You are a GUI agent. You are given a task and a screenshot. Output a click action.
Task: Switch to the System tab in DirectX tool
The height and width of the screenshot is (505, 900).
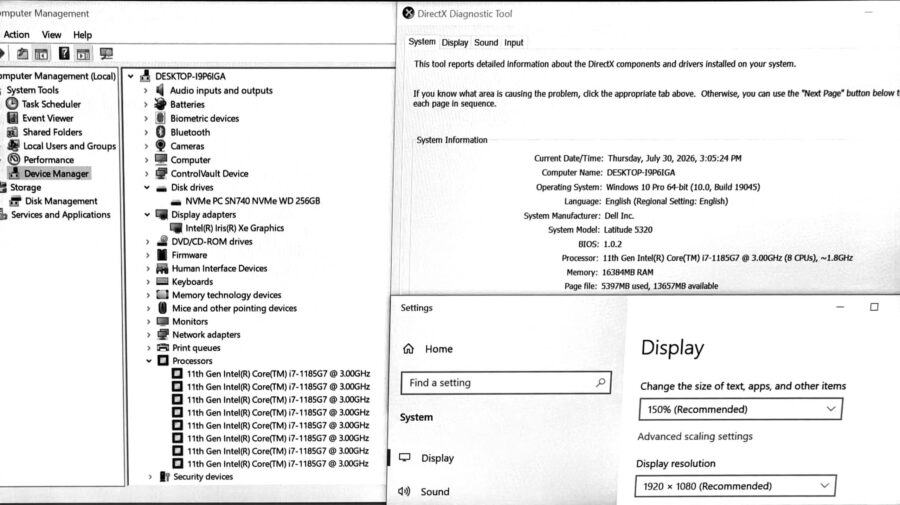pos(422,42)
